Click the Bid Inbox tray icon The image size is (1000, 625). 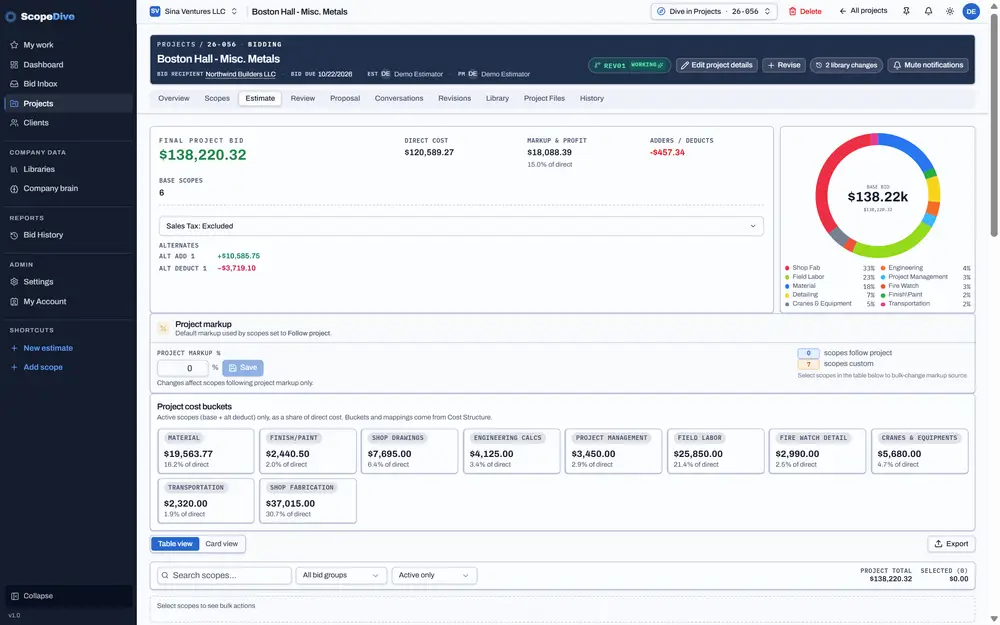click(14, 84)
